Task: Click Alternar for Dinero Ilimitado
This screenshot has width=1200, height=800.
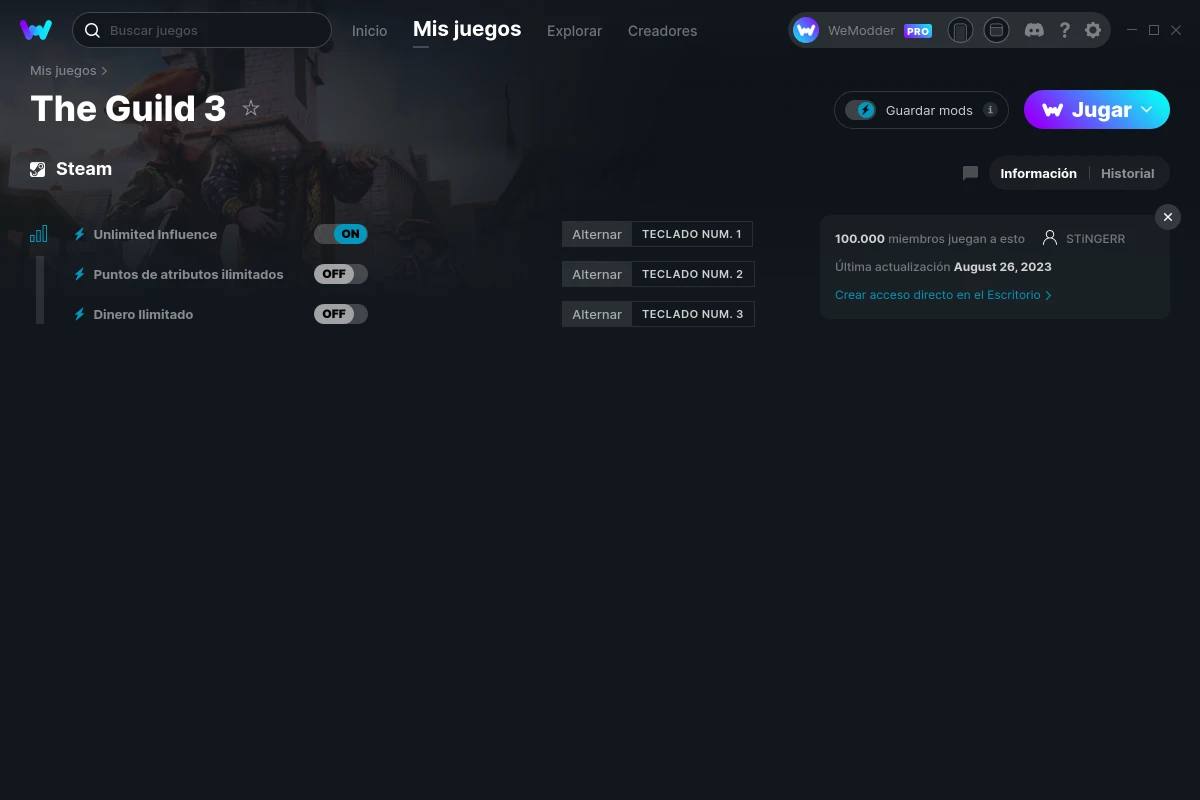Action: coord(597,314)
